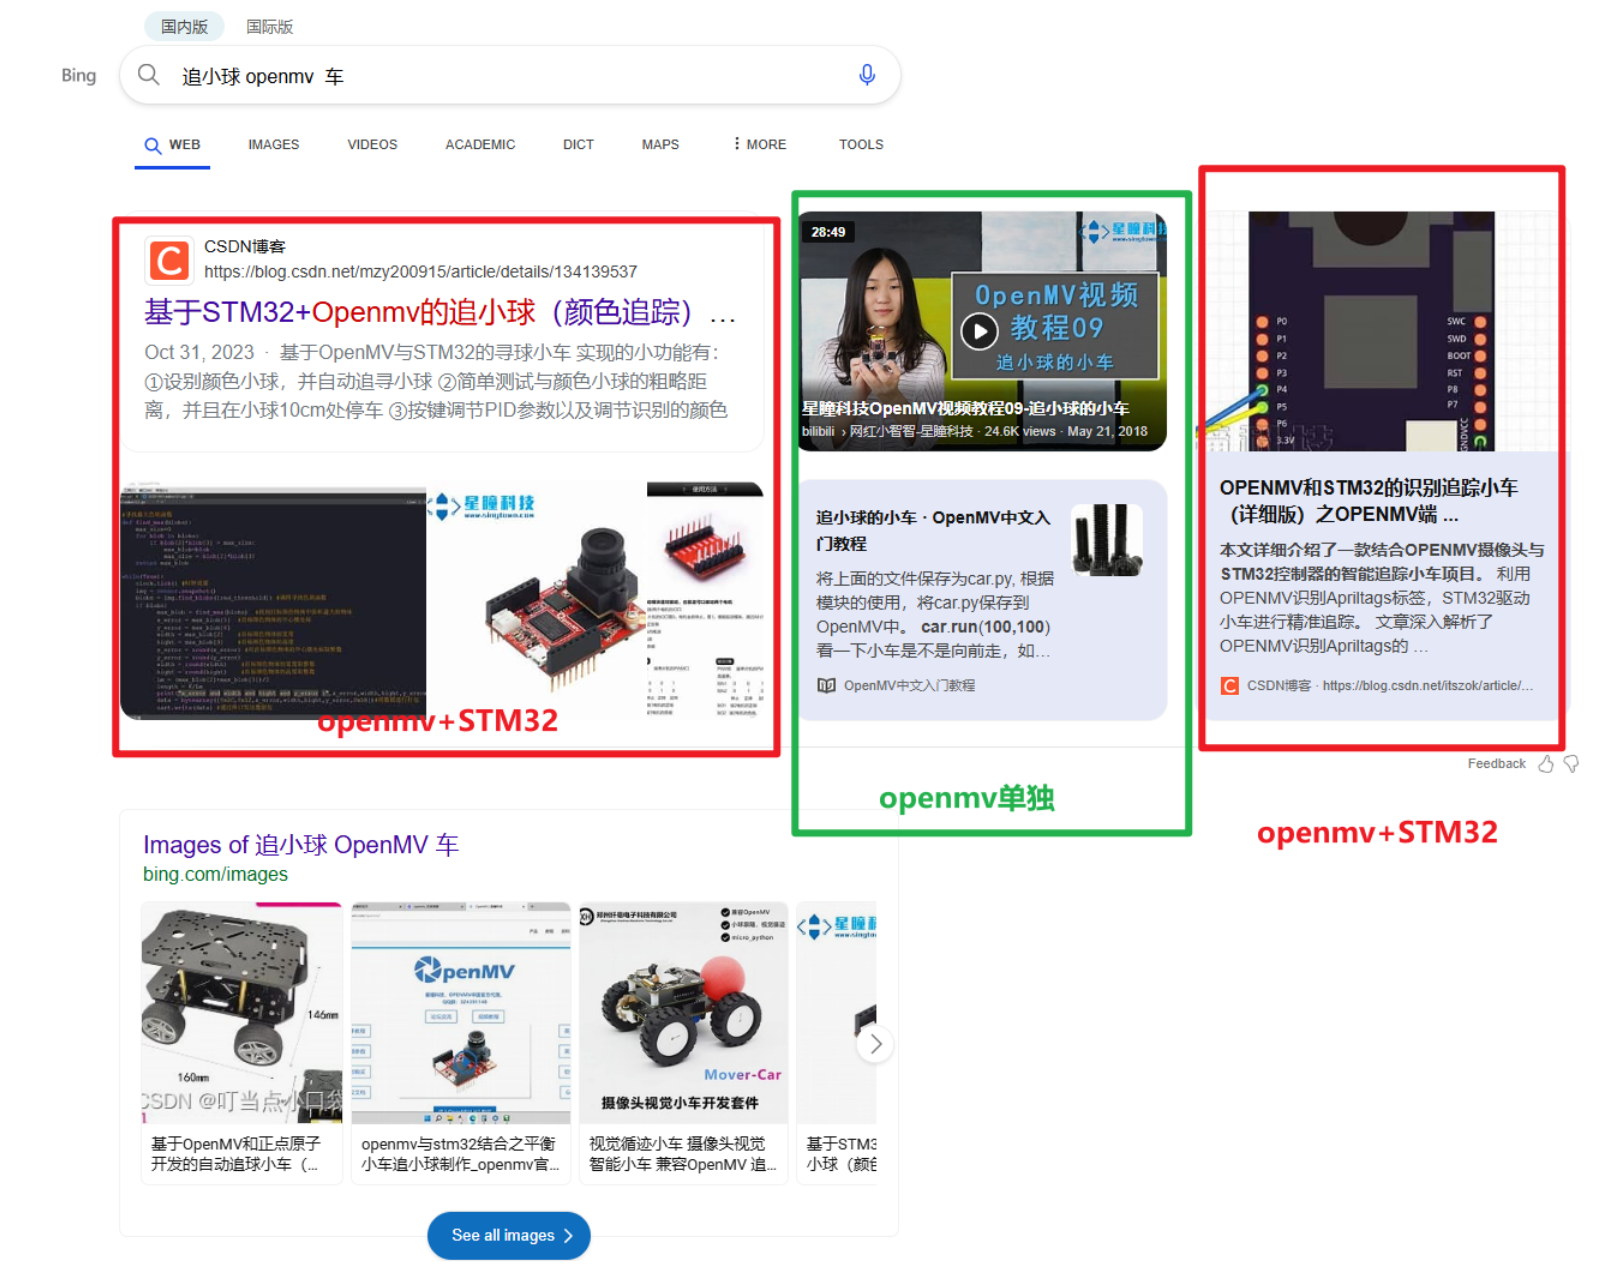Select the 国际版 tab

click(270, 26)
